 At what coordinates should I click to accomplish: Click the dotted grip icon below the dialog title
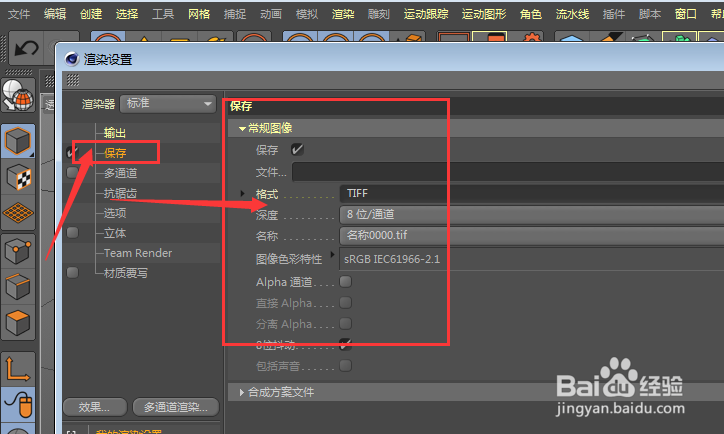point(73,80)
